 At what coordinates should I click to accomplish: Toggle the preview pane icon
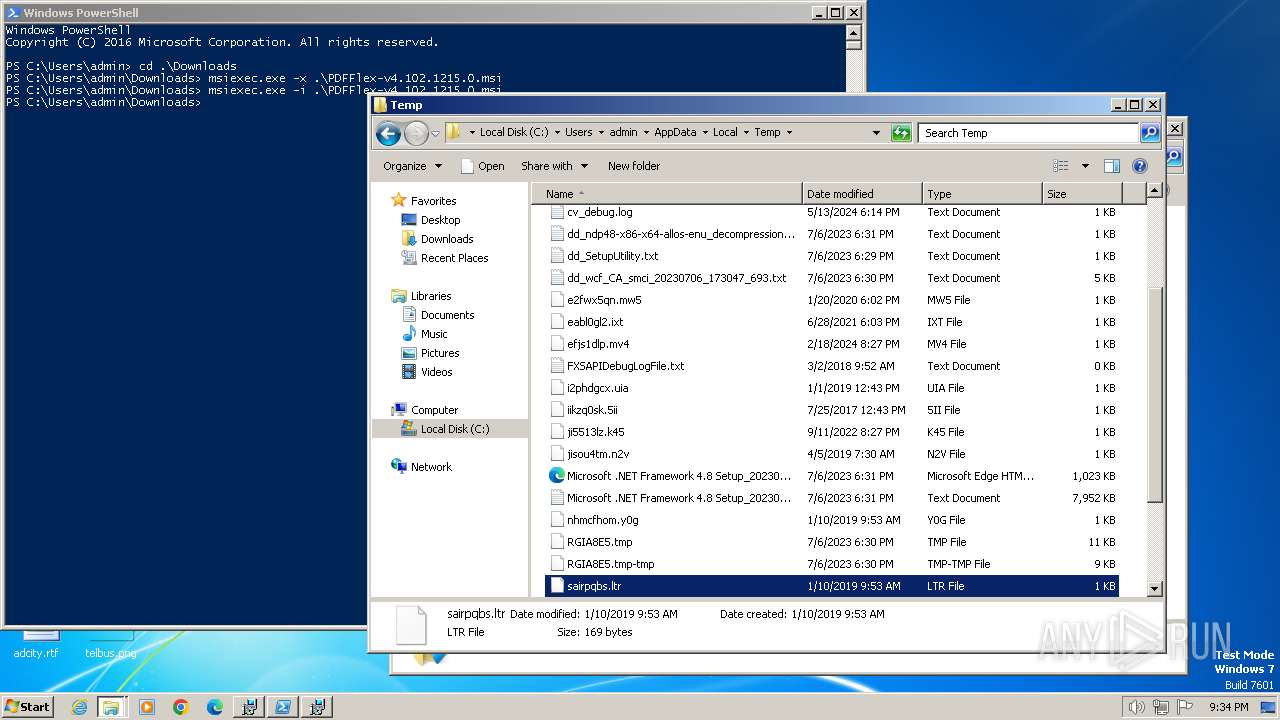click(x=1112, y=166)
